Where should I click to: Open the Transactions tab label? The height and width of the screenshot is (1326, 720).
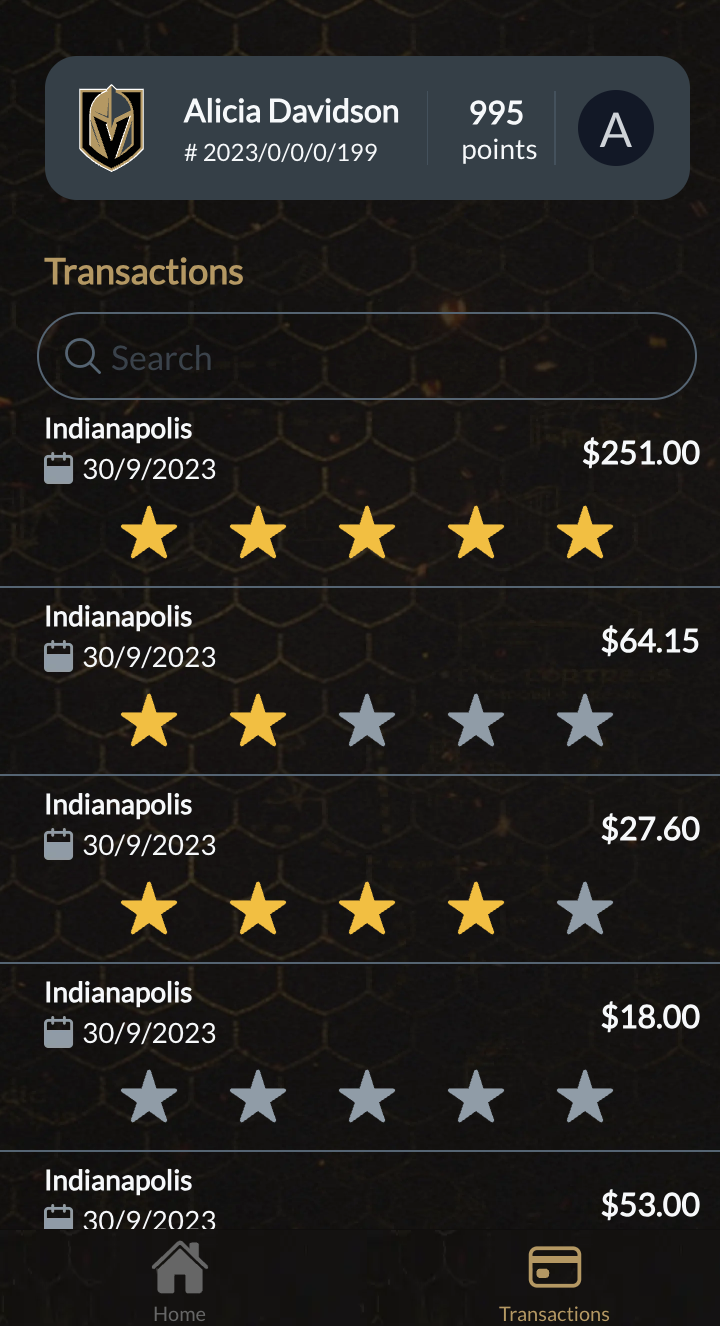[x=554, y=1313]
